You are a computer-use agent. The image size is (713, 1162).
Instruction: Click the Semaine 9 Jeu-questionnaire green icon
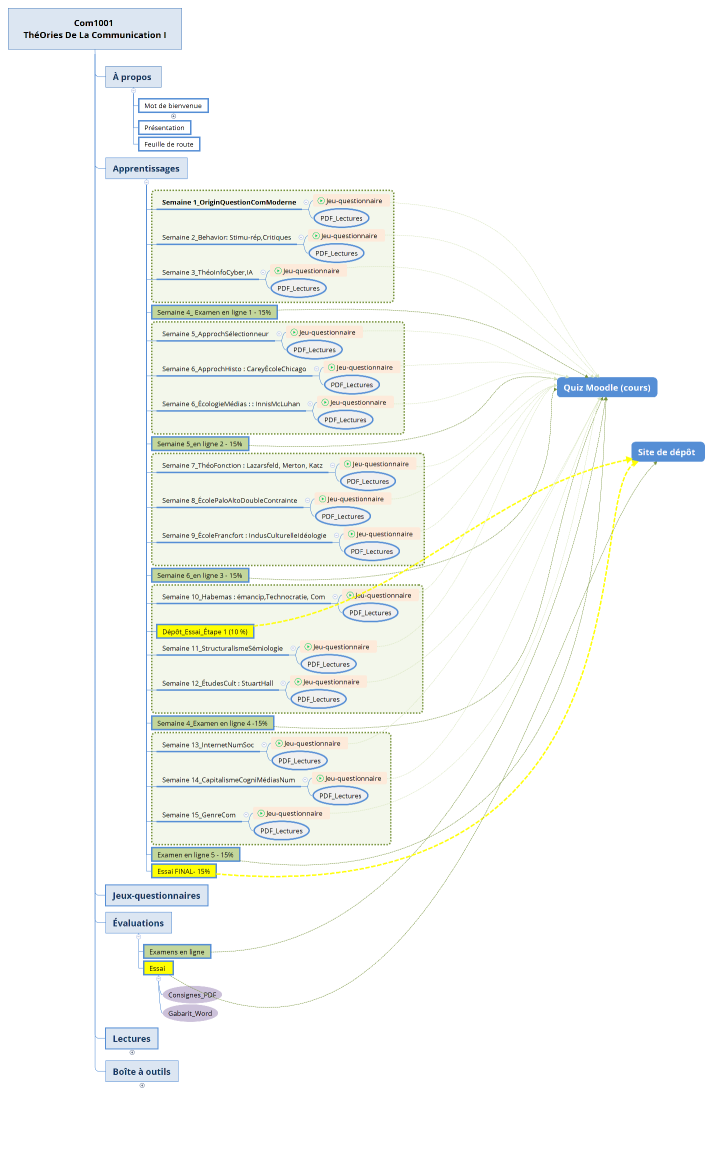tap(352, 534)
